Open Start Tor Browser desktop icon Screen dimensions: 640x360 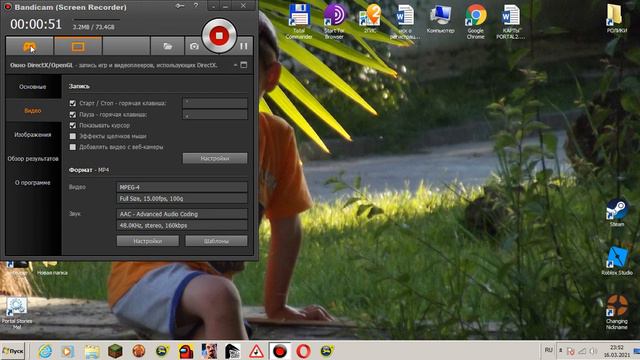click(334, 21)
